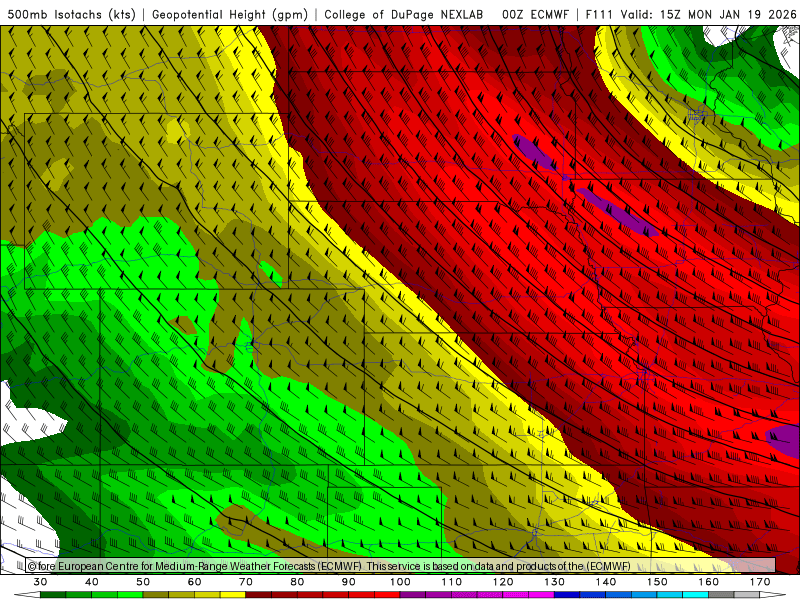
Task: Click the "70" colorbar scale label
Action: pos(246,582)
